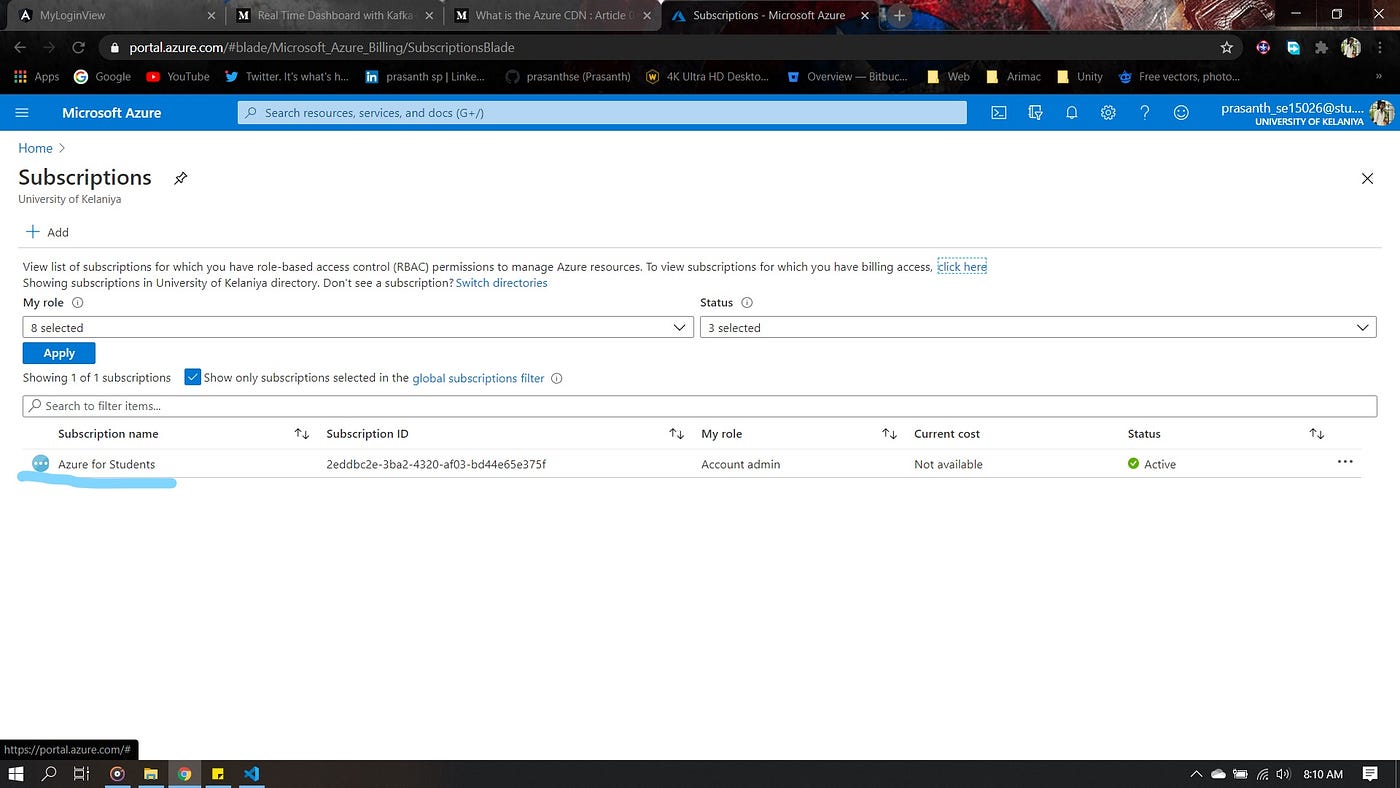Follow the 'click here' billing access link
This screenshot has height=788, width=1400.
[x=962, y=267]
